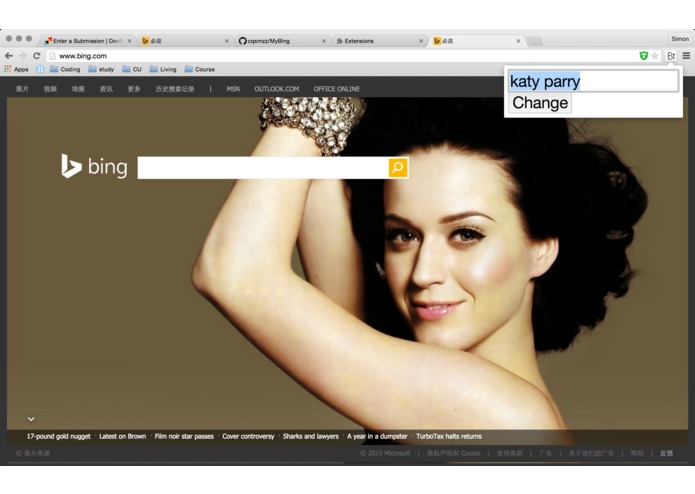This screenshot has height=494, width=695.
Task: Open the Sharks and lawyers headline
Action: pos(311,436)
